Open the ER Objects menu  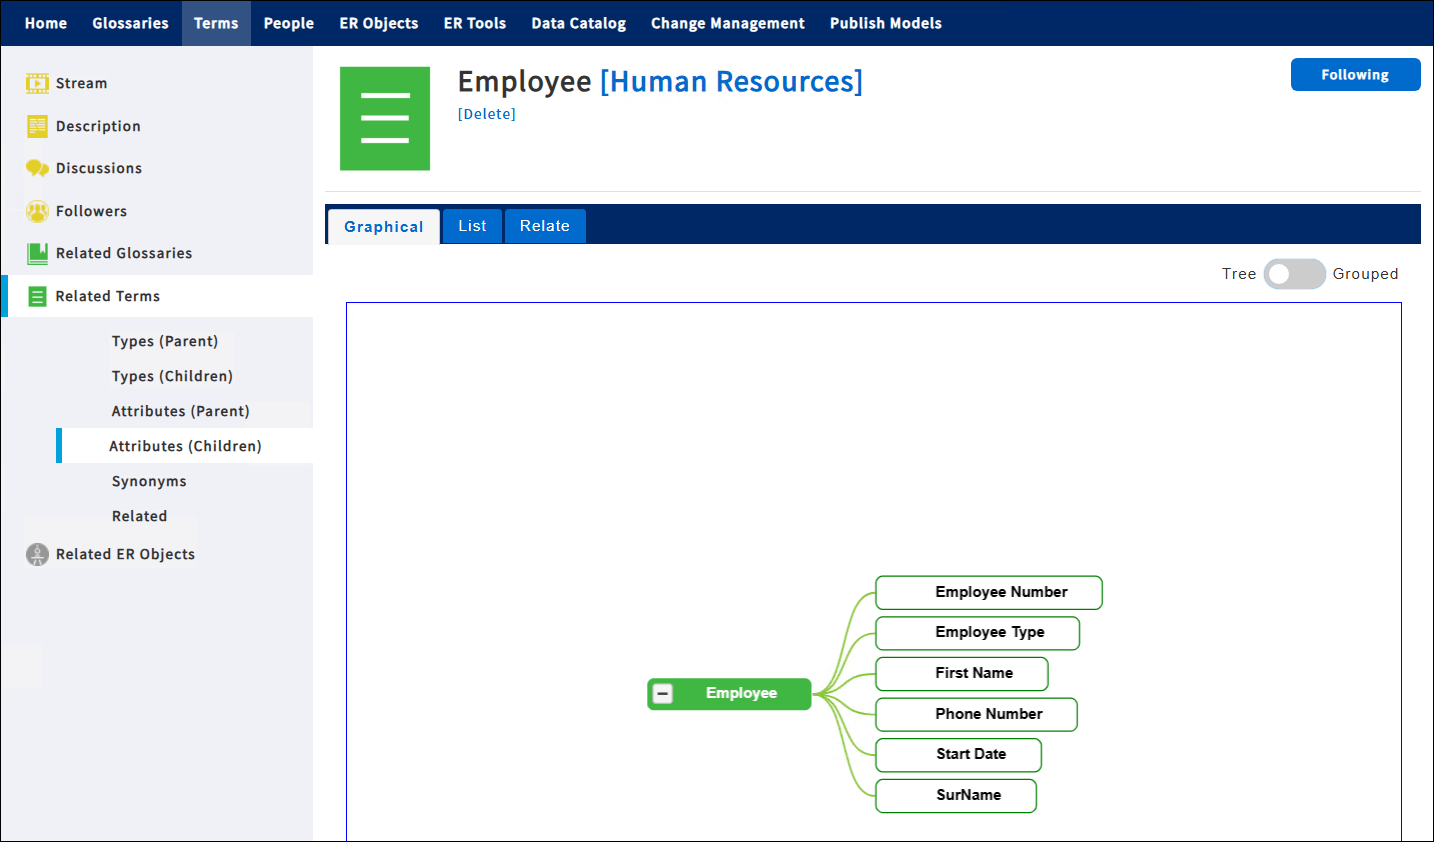[379, 23]
